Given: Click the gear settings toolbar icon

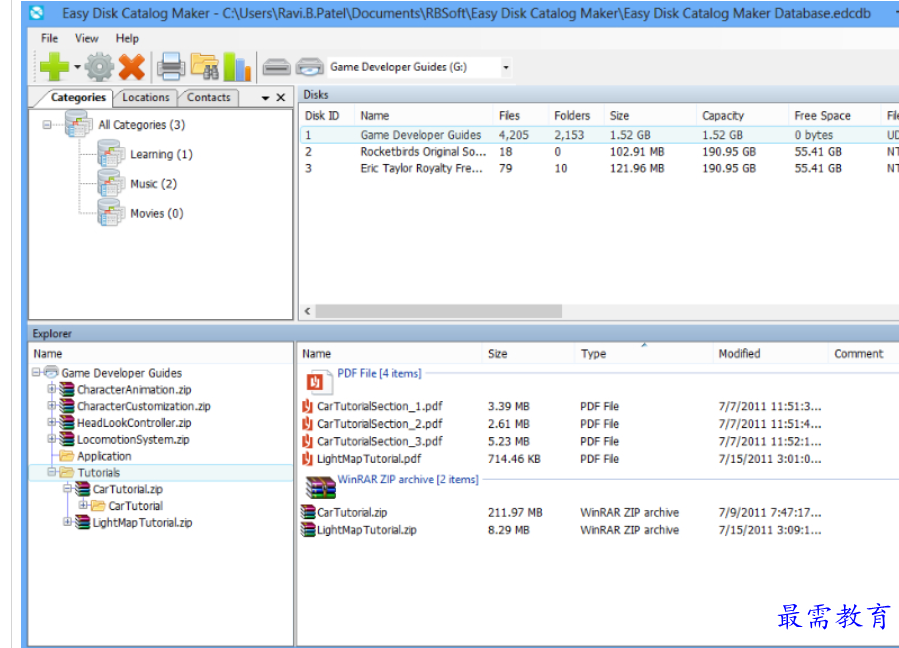Looking at the screenshot, I should pos(99,67).
